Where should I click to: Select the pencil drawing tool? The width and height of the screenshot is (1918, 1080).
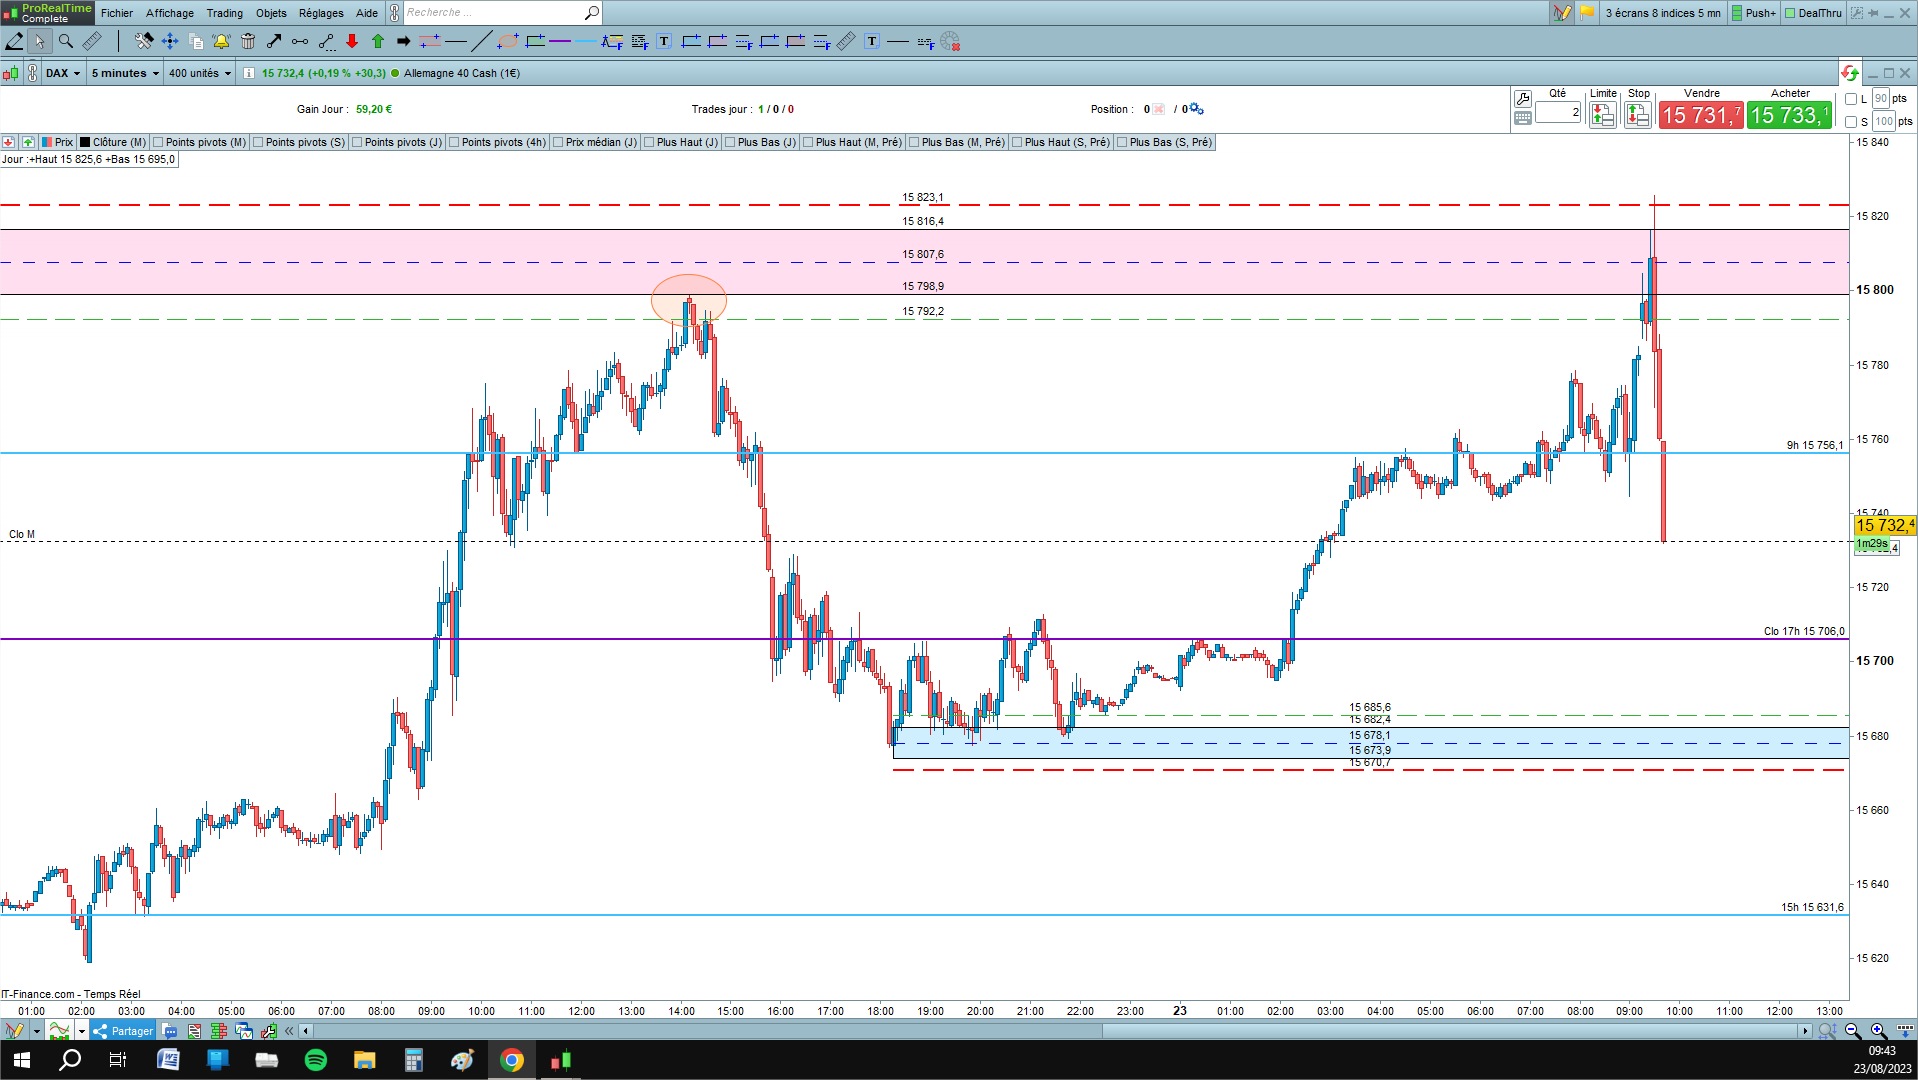14,41
